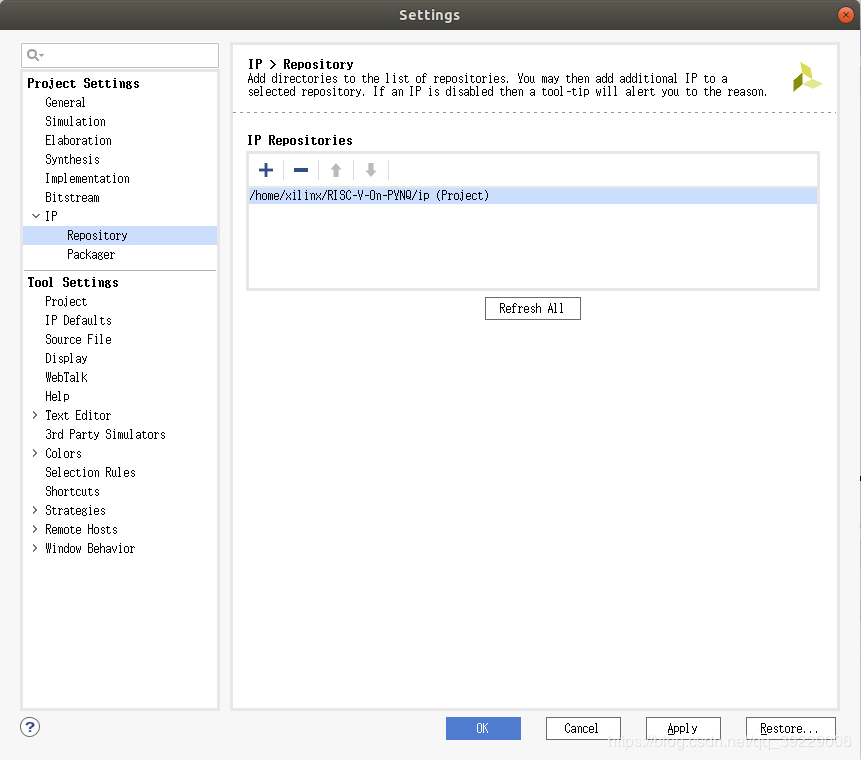This screenshot has height=760, width=861.
Task: Move repository down with arrow icon
Action: (371, 170)
